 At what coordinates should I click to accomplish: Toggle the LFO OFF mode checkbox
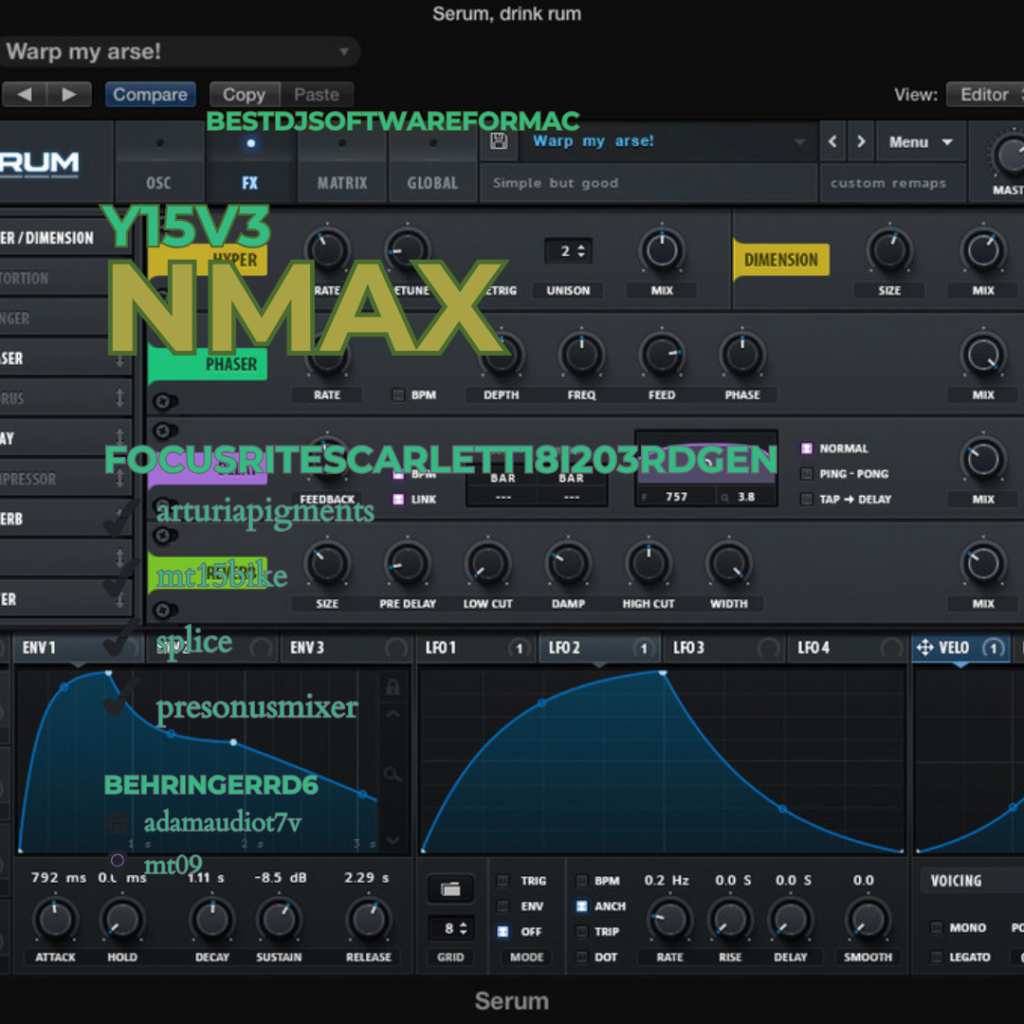503,931
